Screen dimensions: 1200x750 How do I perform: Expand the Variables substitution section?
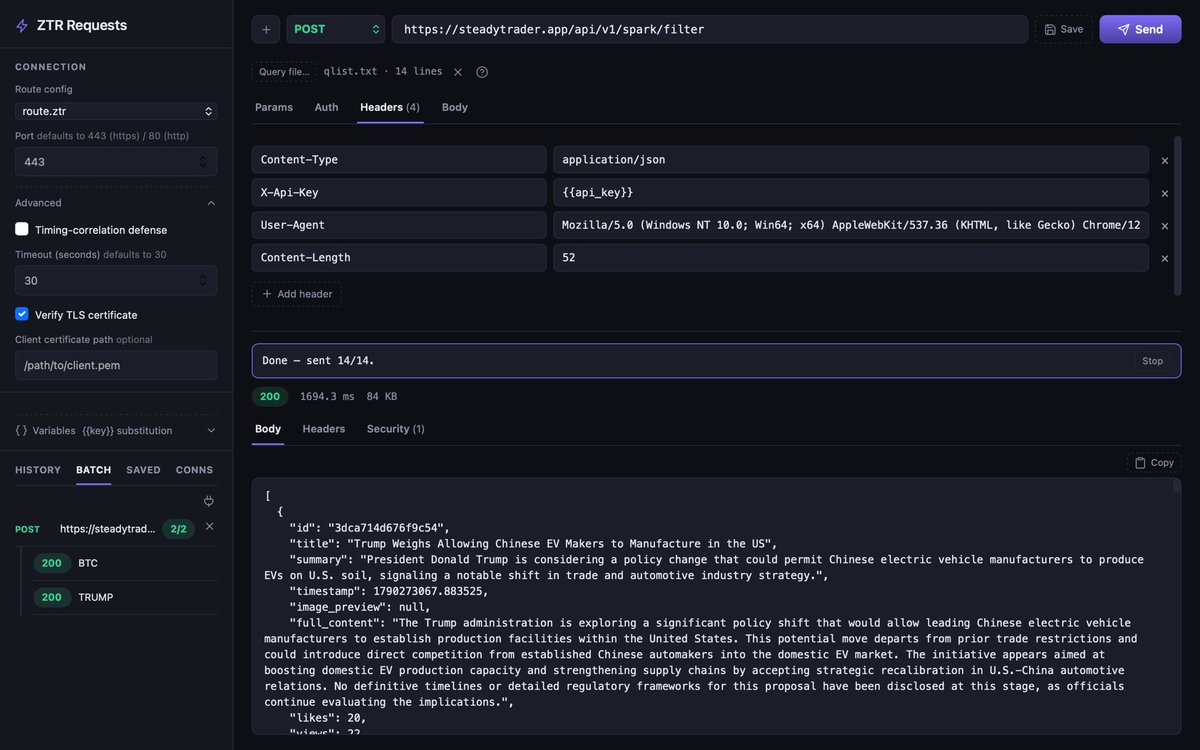click(x=116, y=430)
